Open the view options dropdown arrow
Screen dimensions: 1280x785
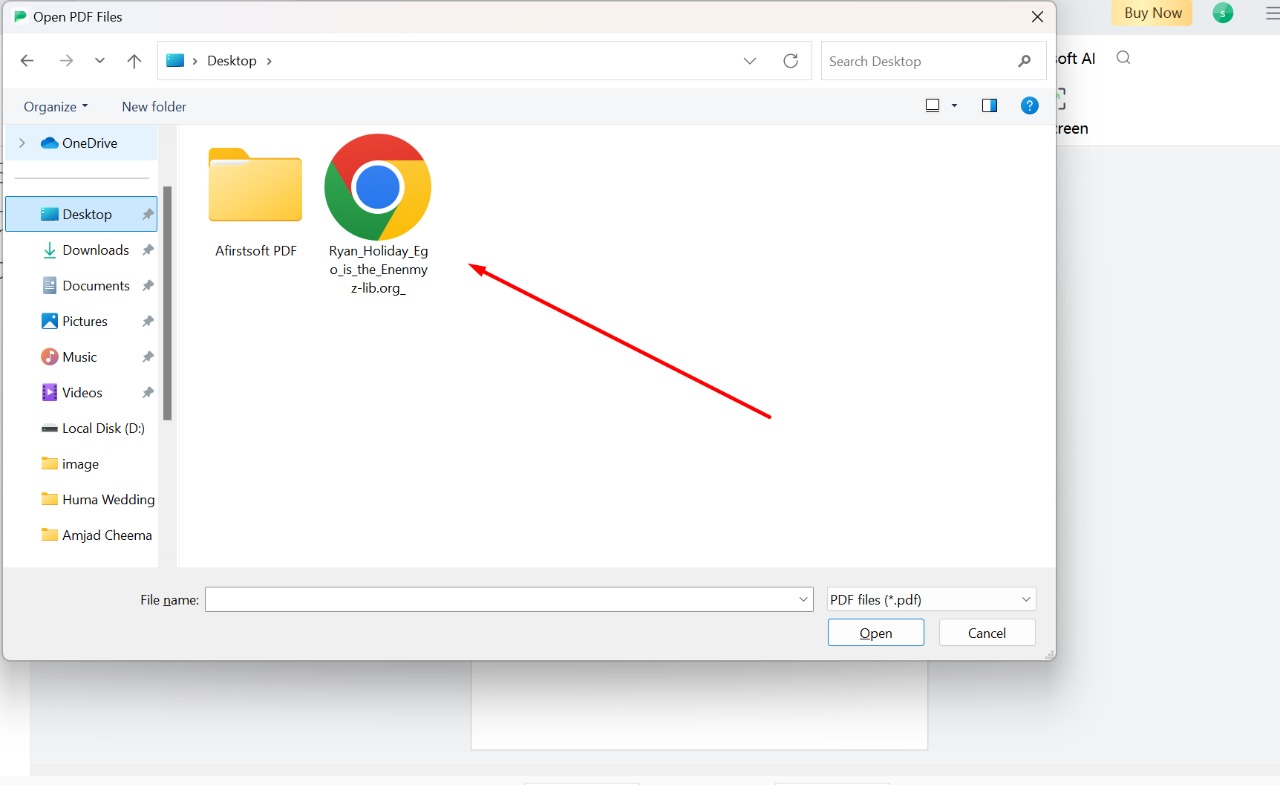pos(954,106)
